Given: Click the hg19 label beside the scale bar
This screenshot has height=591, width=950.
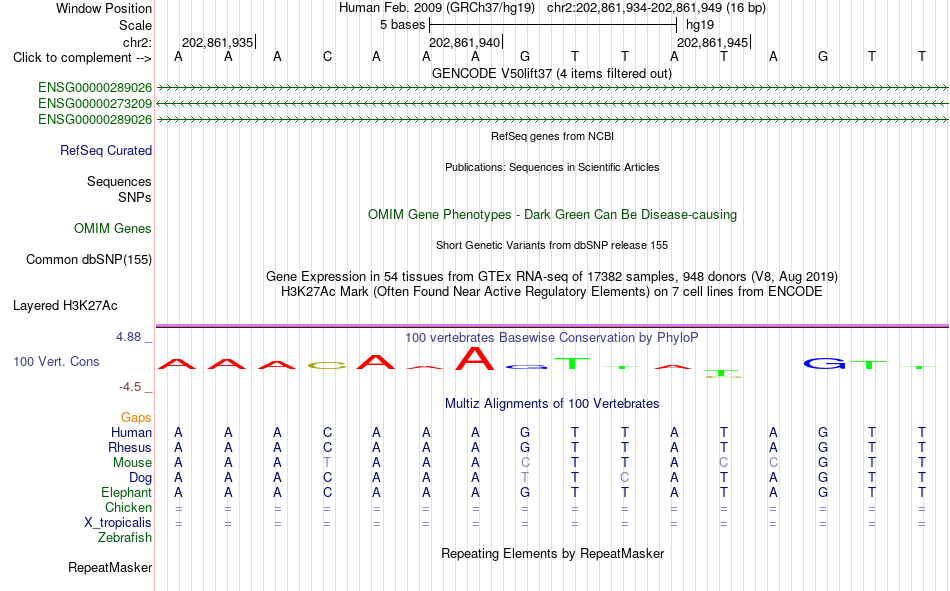Looking at the screenshot, I should tap(700, 25).
